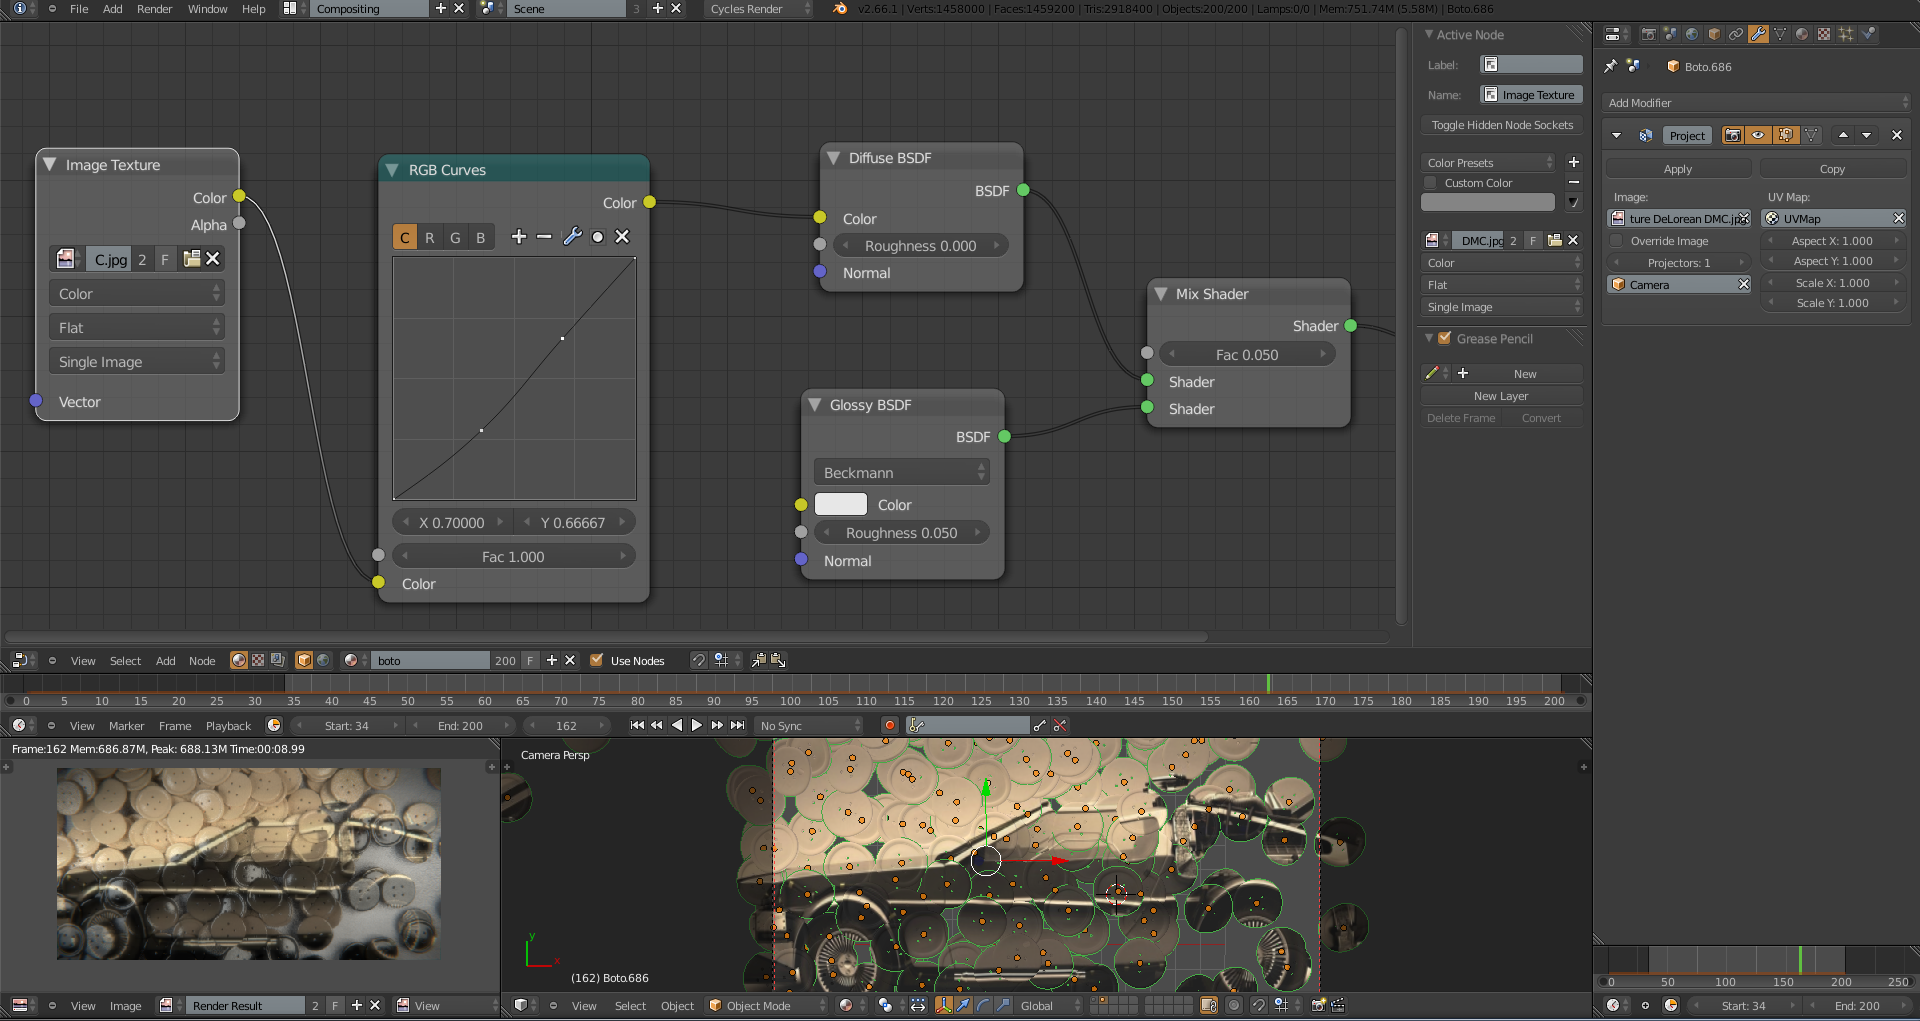Image resolution: width=1920 pixels, height=1021 pixels.
Task: Enable the Override Image checkbox
Action: (x=1617, y=241)
